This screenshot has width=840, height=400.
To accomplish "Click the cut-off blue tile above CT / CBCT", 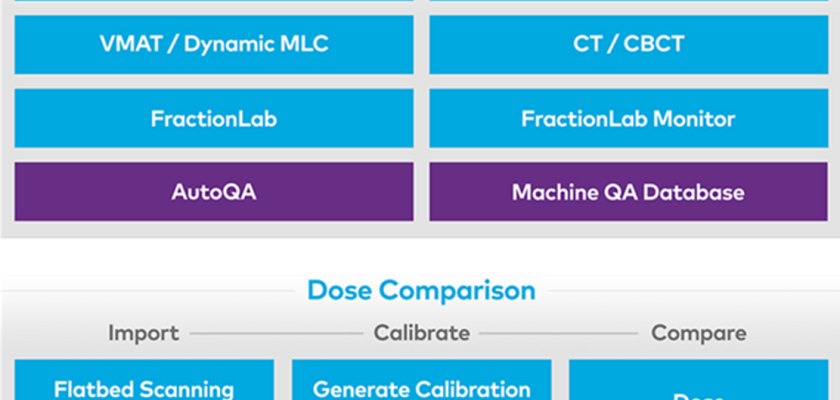I will pos(628,1).
